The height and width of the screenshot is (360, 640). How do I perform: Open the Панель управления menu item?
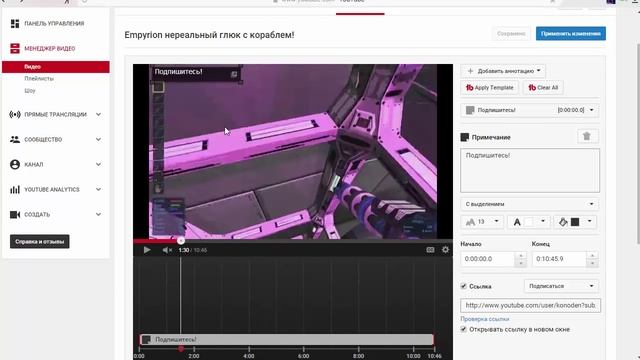[54, 24]
